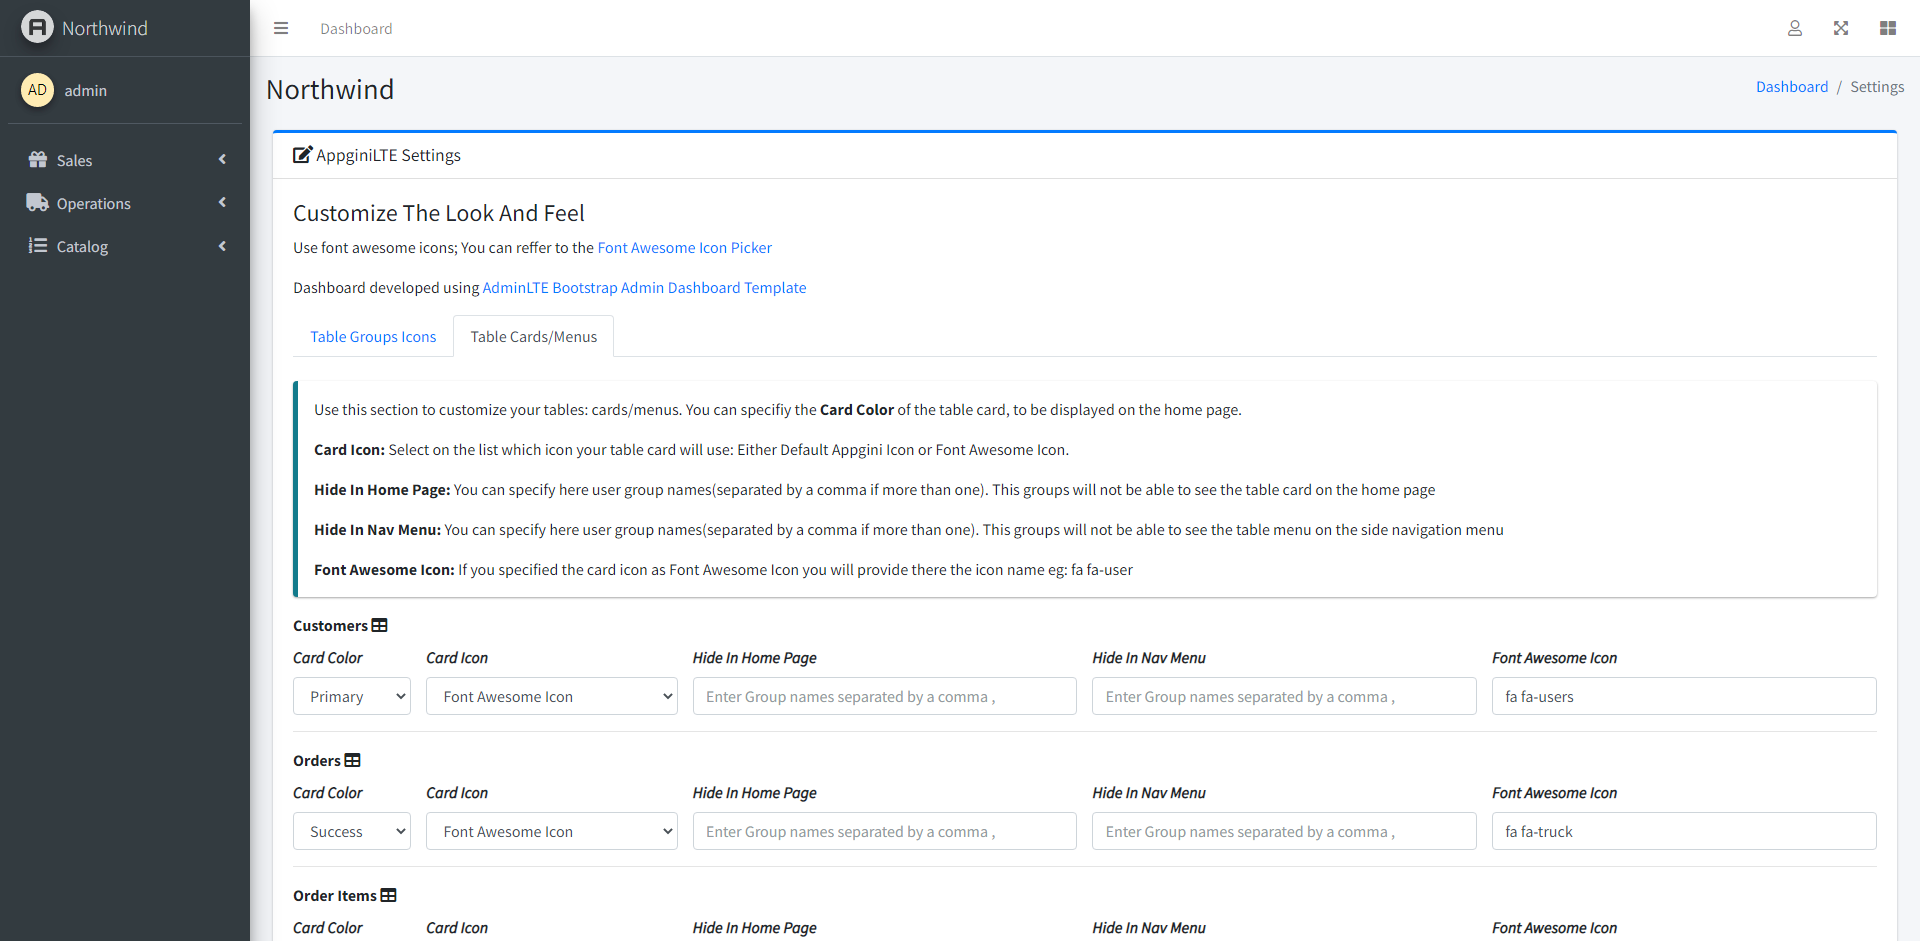Image resolution: width=1920 pixels, height=941 pixels.
Task: Toggle the sidebar hamburger icon
Action: tap(281, 28)
